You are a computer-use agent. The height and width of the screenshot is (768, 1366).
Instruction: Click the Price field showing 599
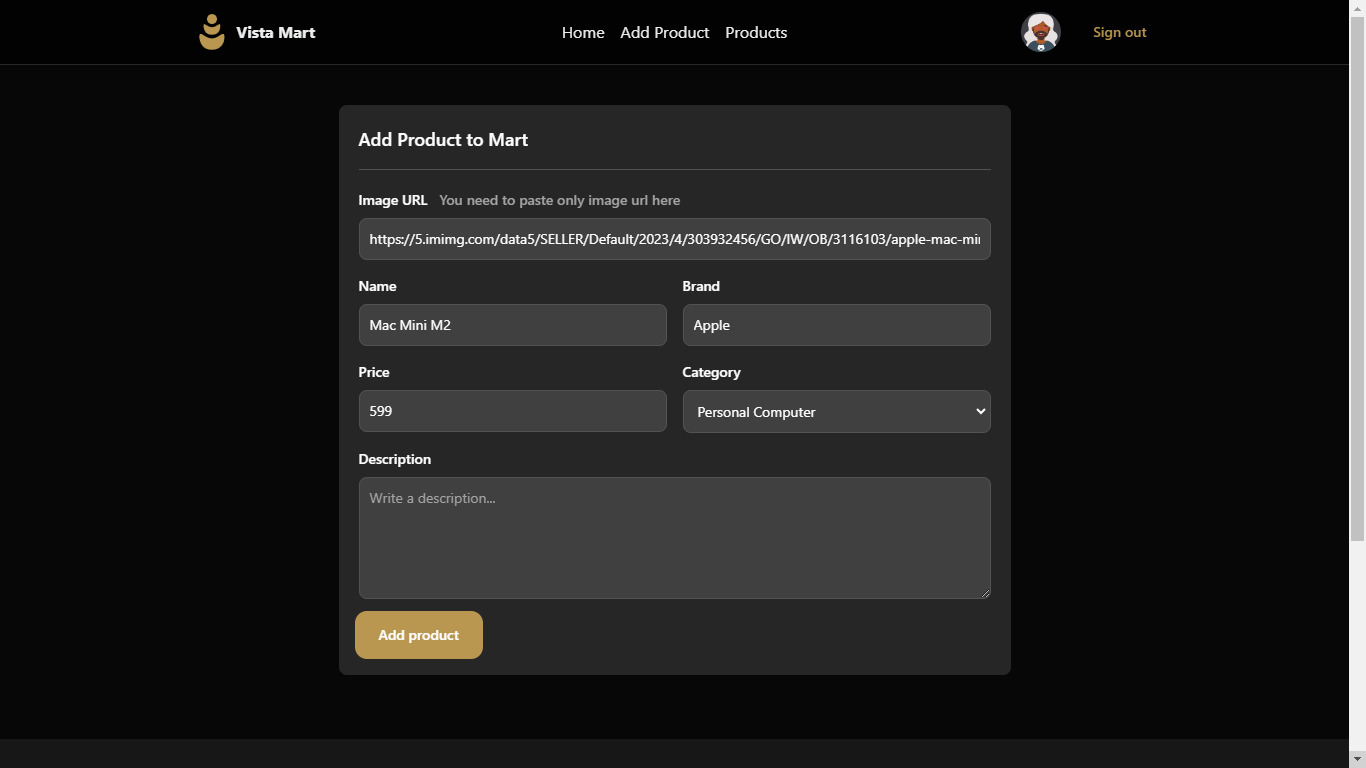pos(513,411)
